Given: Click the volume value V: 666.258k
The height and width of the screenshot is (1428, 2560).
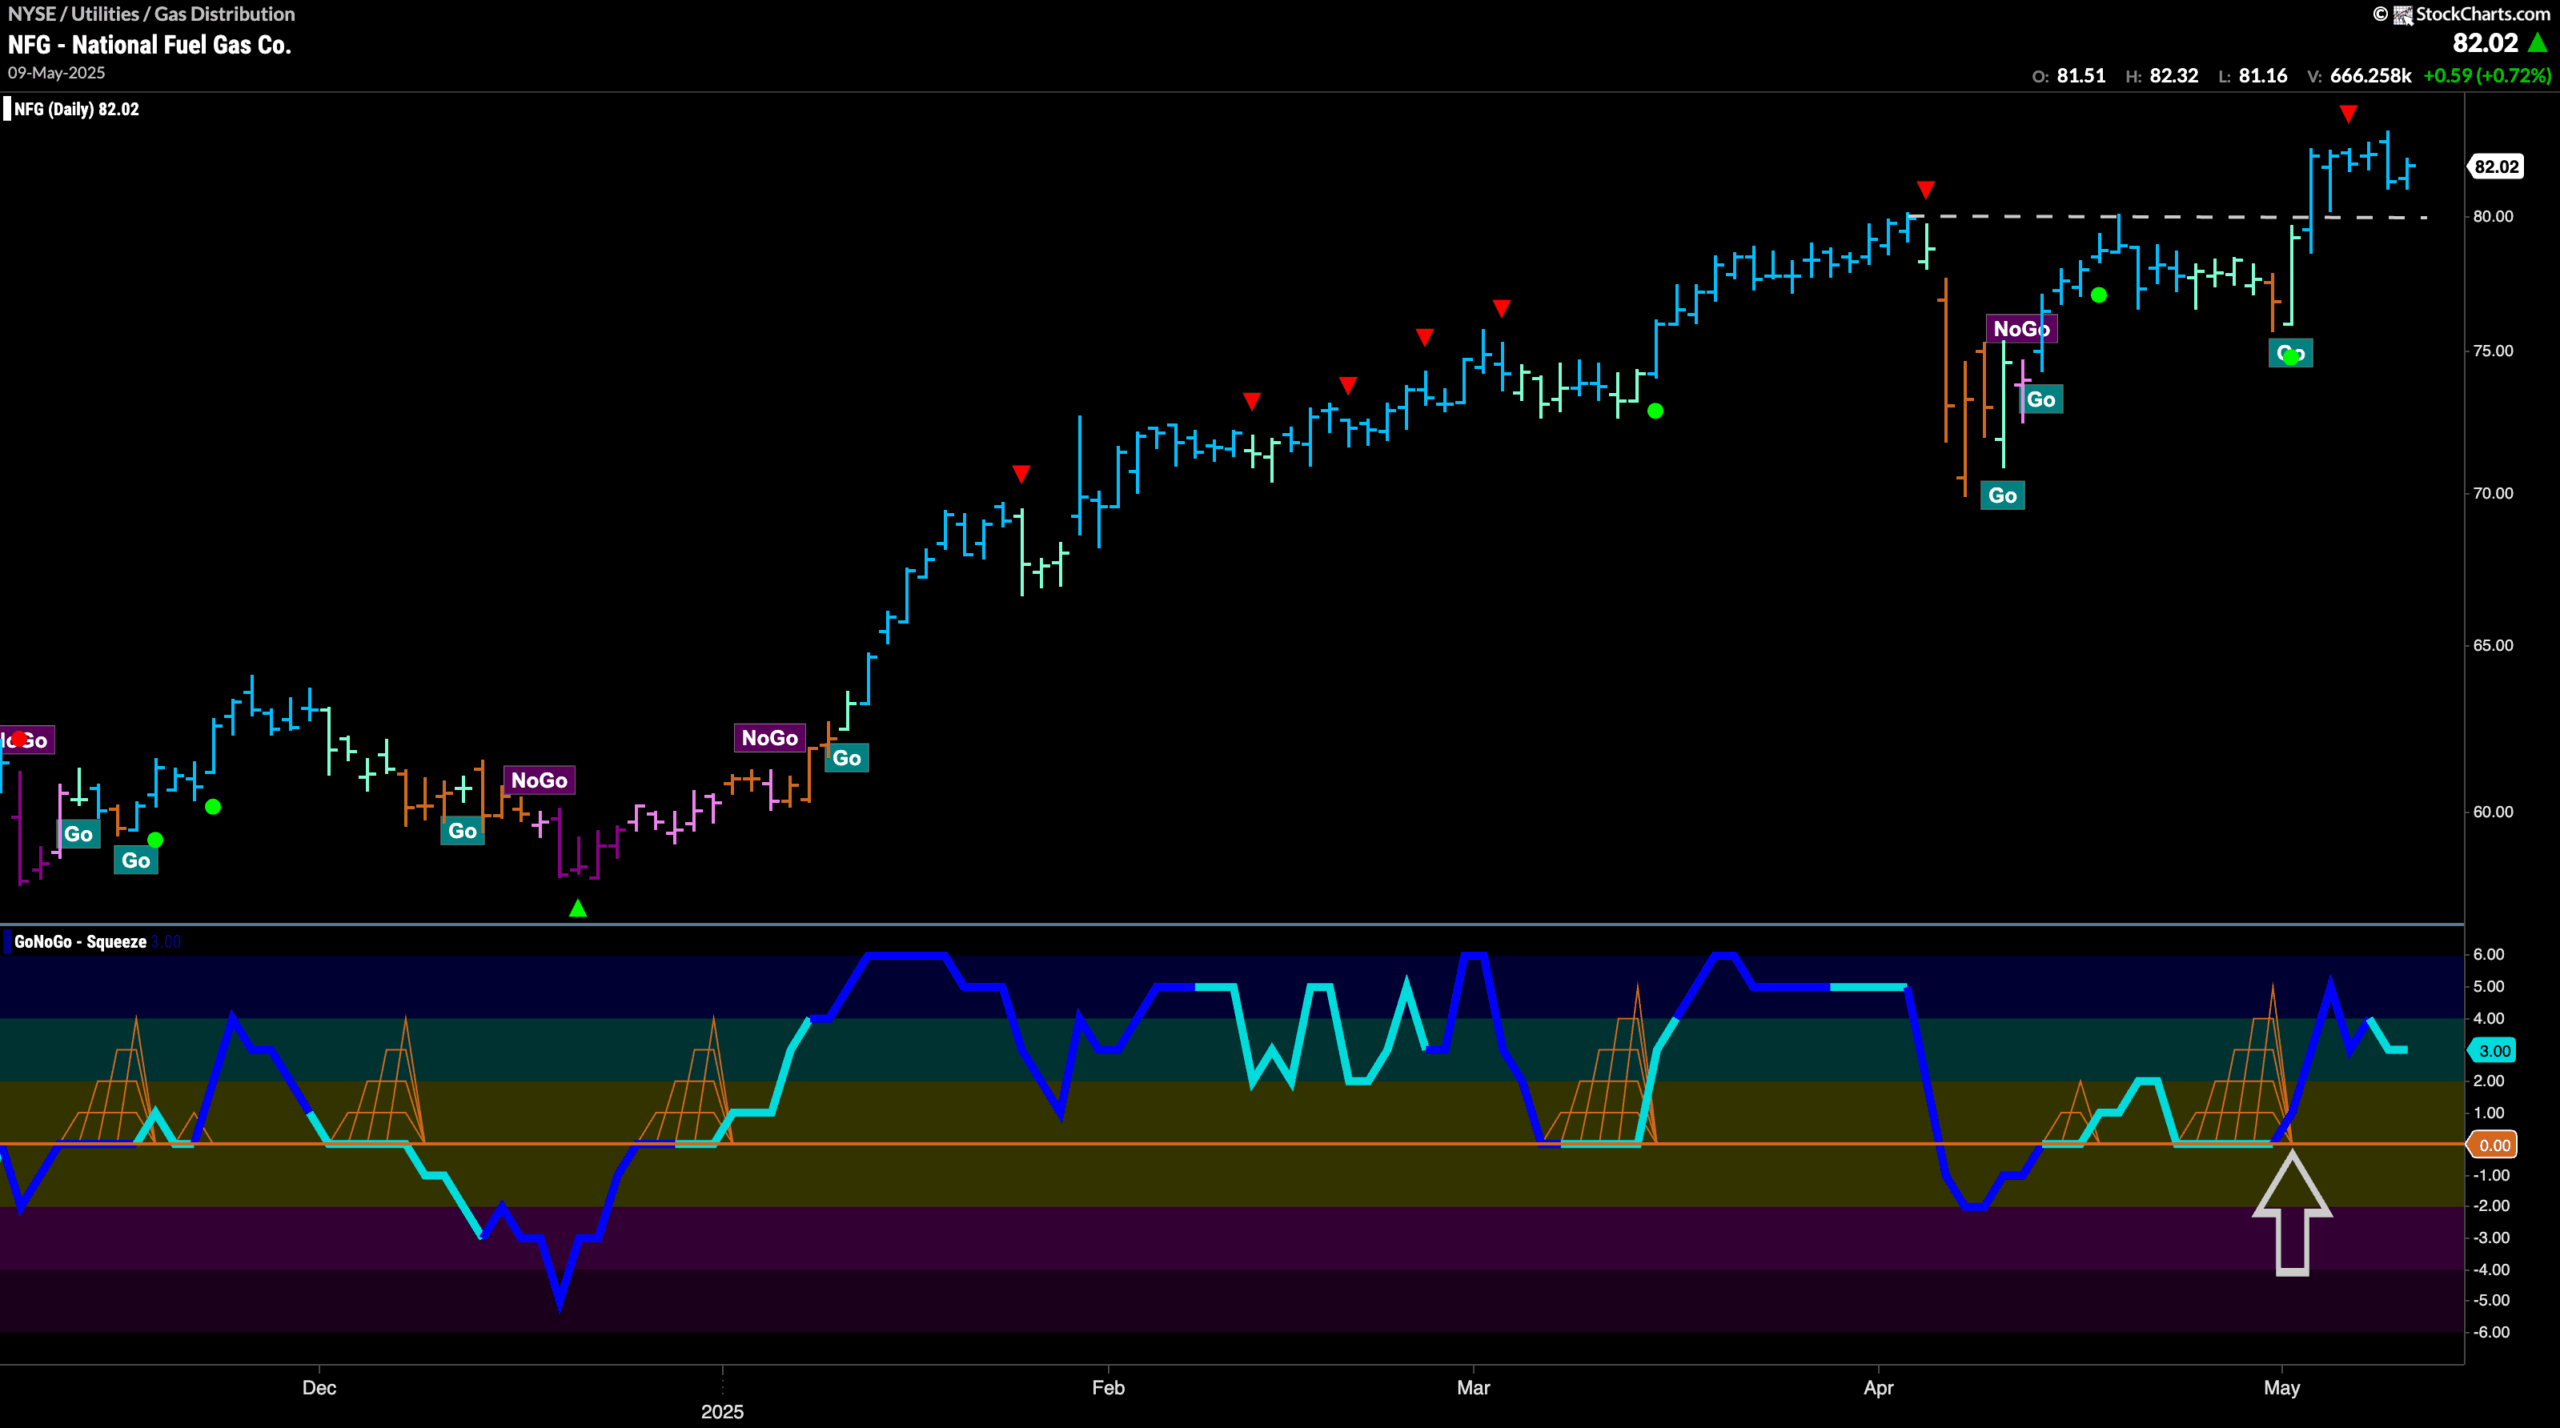Looking at the screenshot, I should [x=2359, y=76].
